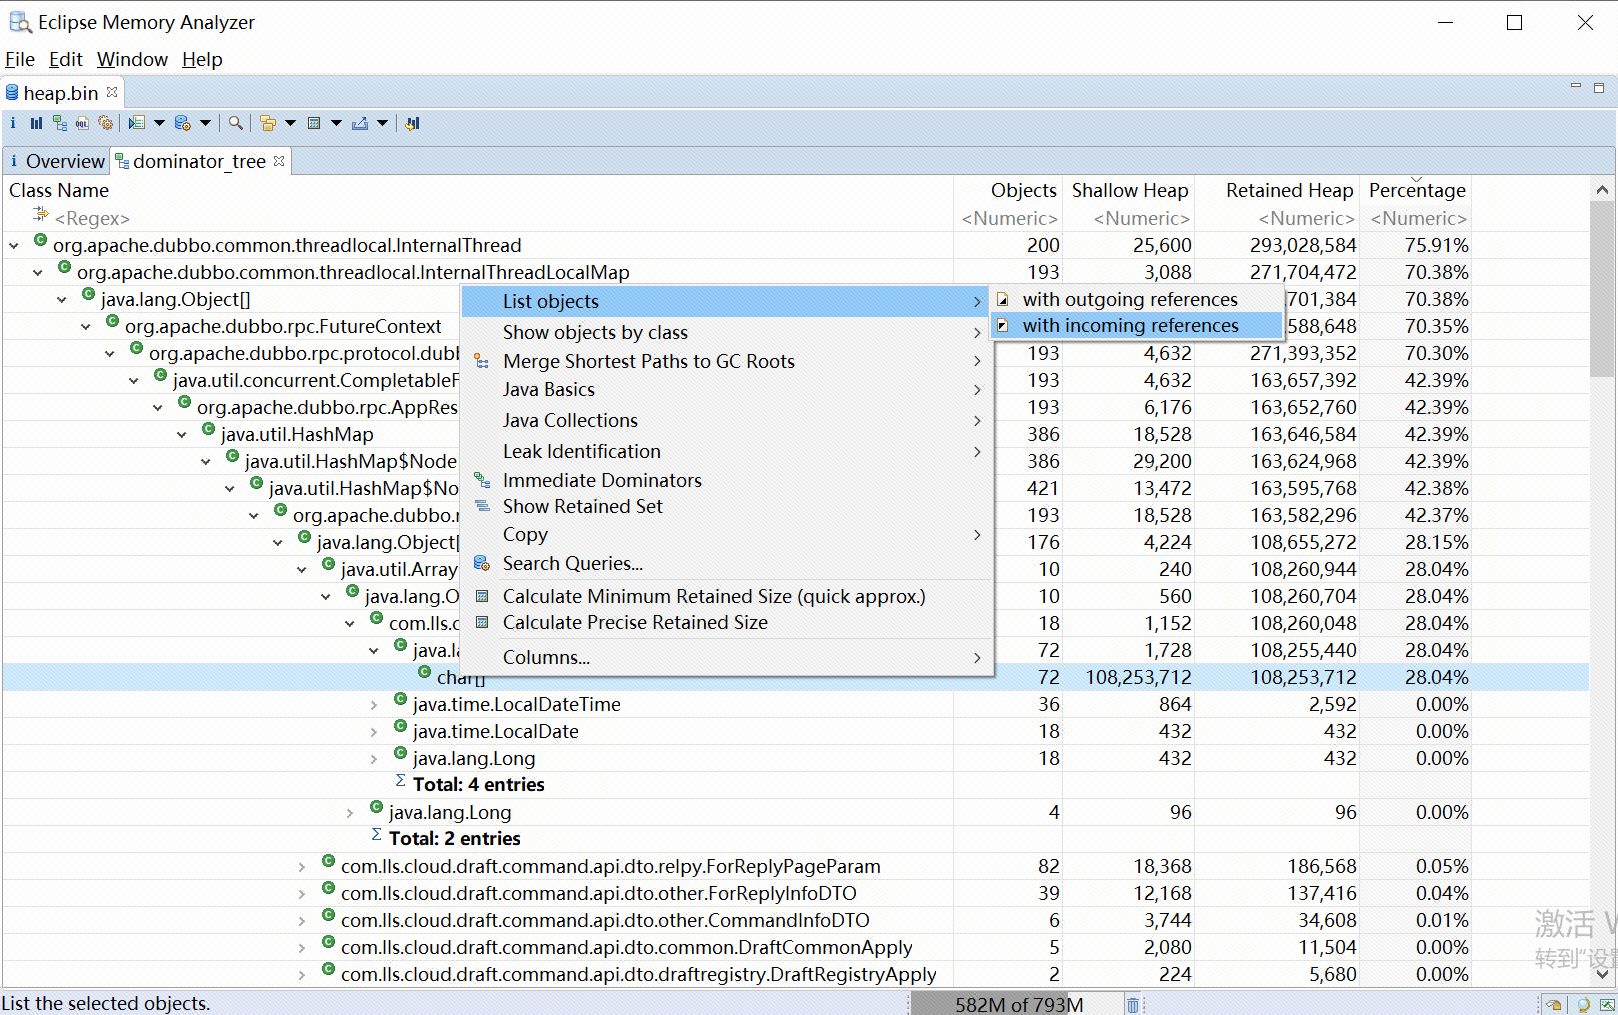This screenshot has height=1015, width=1618.
Task: Open thread overview gear icon
Action: point(105,123)
